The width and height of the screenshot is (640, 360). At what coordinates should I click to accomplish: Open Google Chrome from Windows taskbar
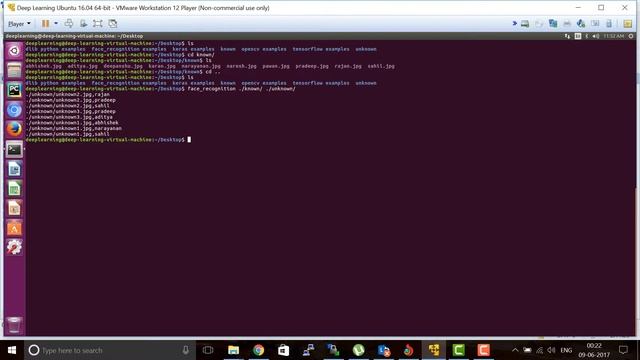pyautogui.click(x=258, y=350)
